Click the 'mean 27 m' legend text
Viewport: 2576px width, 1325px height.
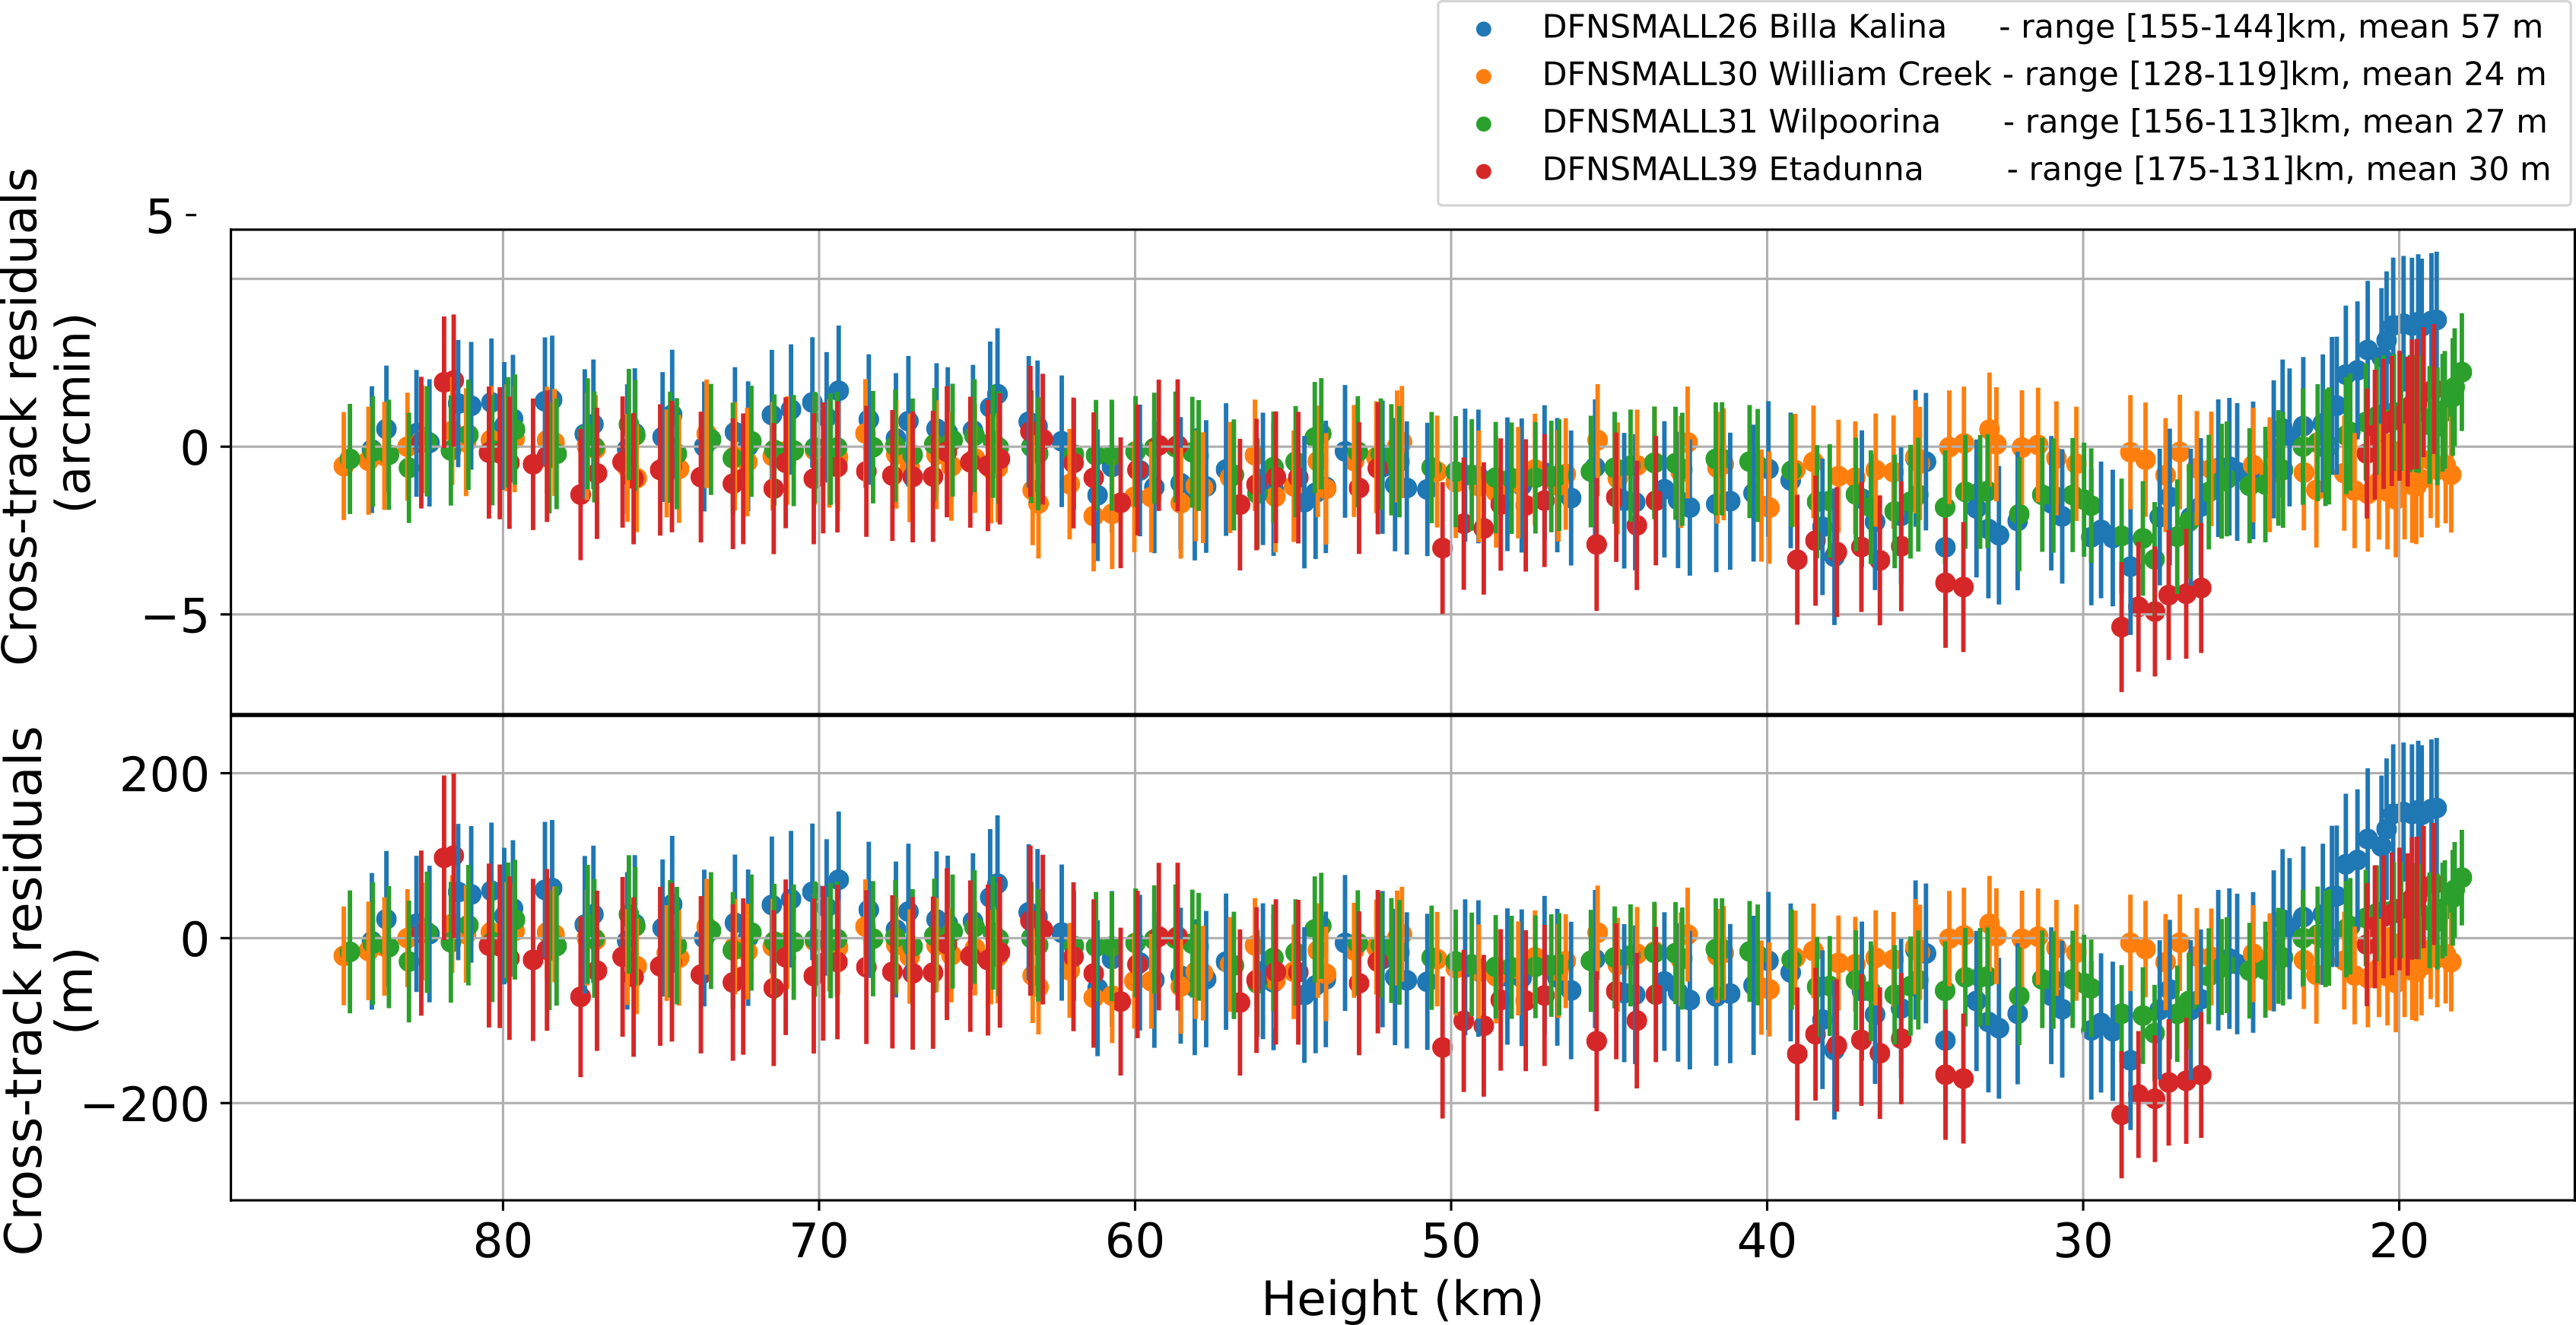(x=2455, y=122)
